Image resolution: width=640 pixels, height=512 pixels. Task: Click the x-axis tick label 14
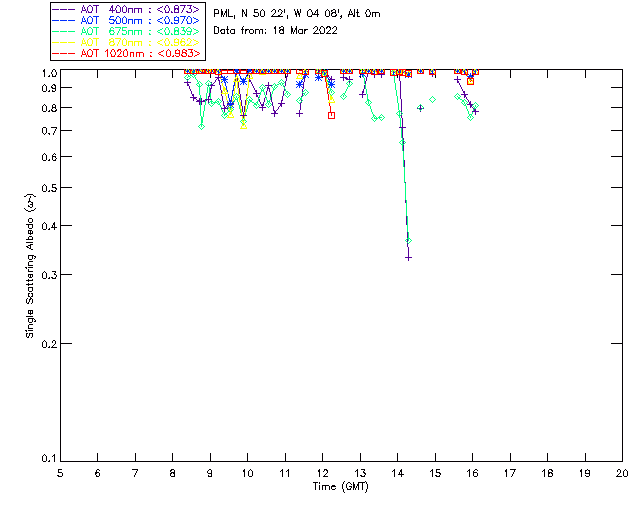pyautogui.click(x=398, y=474)
